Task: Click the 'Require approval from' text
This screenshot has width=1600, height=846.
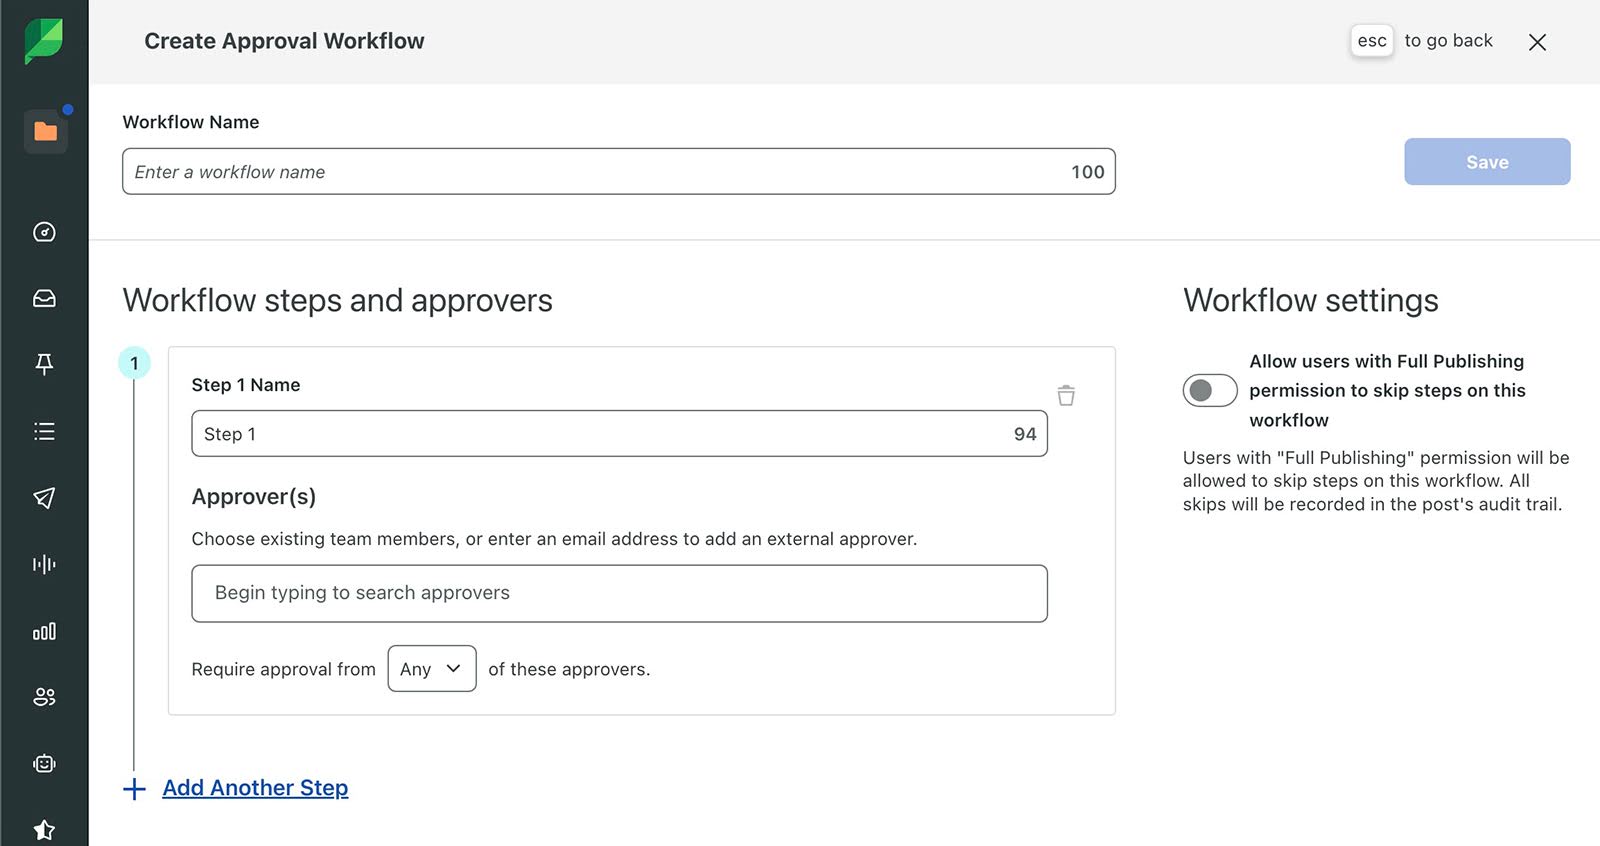Action: (x=283, y=669)
